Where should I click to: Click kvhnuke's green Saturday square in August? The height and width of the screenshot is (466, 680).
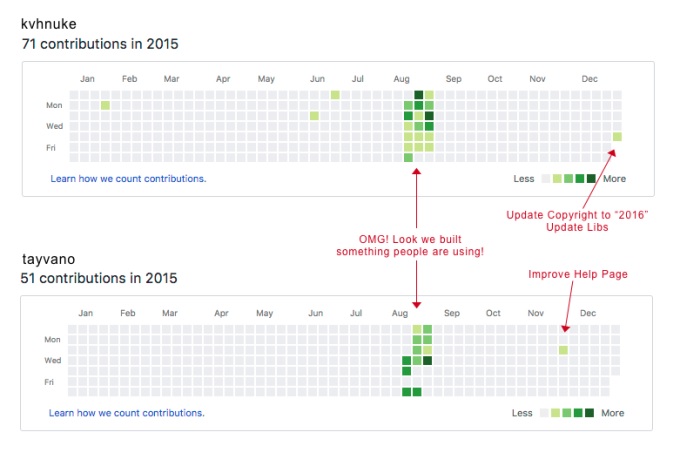(408, 158)
